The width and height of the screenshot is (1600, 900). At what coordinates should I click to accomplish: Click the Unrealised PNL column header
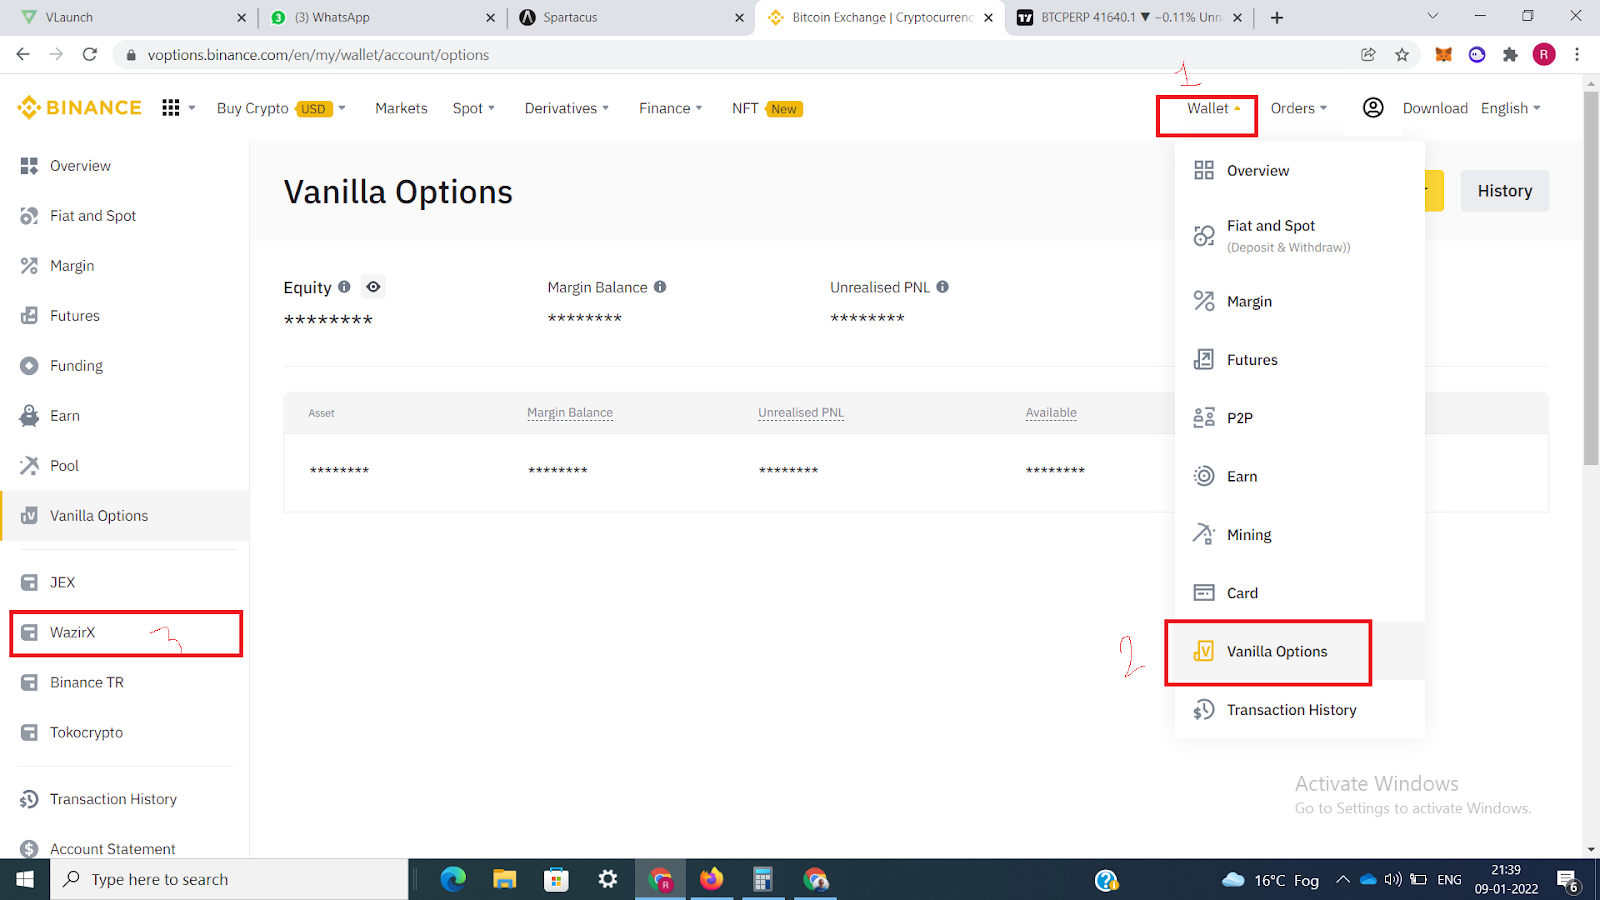(x=801, y=413)
